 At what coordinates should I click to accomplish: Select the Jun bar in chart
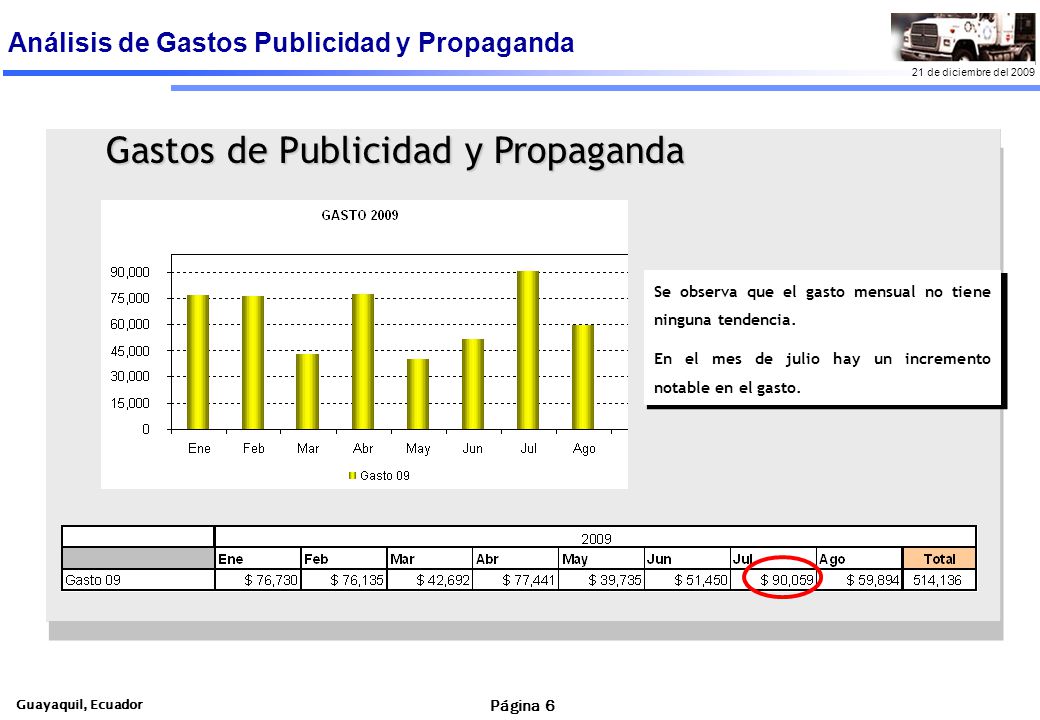(473, 385)
